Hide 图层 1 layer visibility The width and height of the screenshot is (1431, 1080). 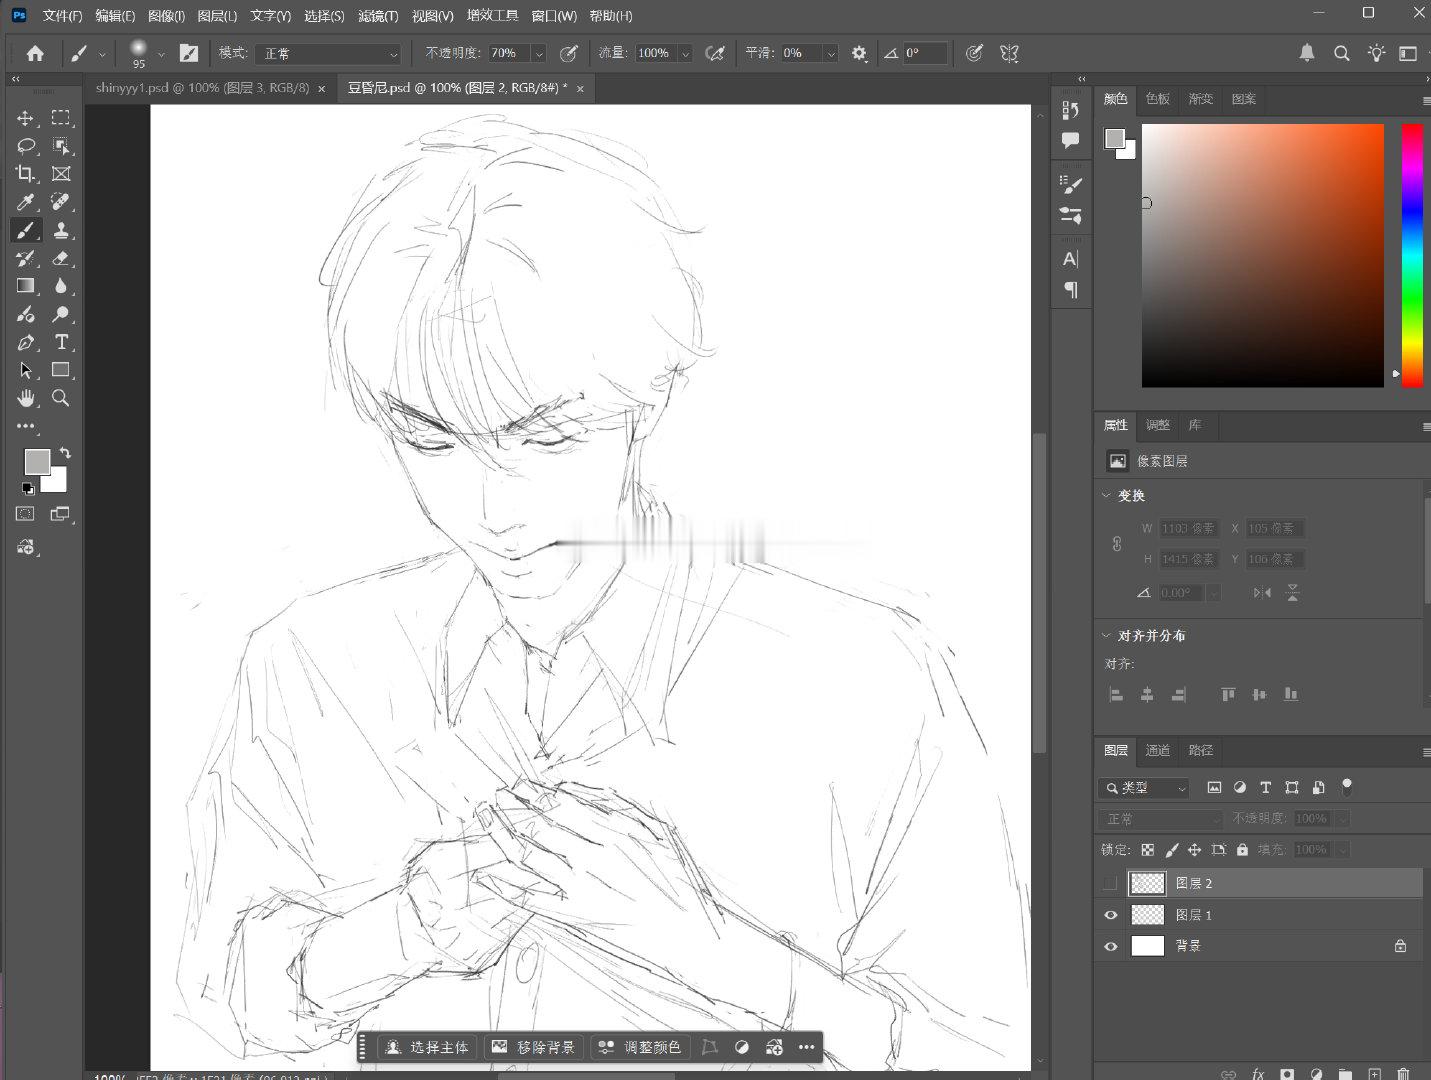point(1110,915)
